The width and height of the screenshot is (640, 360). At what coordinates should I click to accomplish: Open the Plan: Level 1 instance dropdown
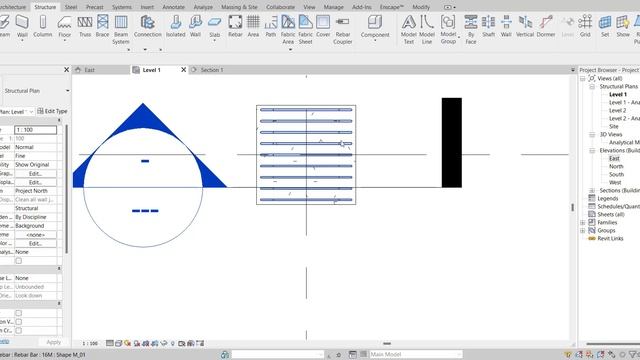click(x=31, y=111)
